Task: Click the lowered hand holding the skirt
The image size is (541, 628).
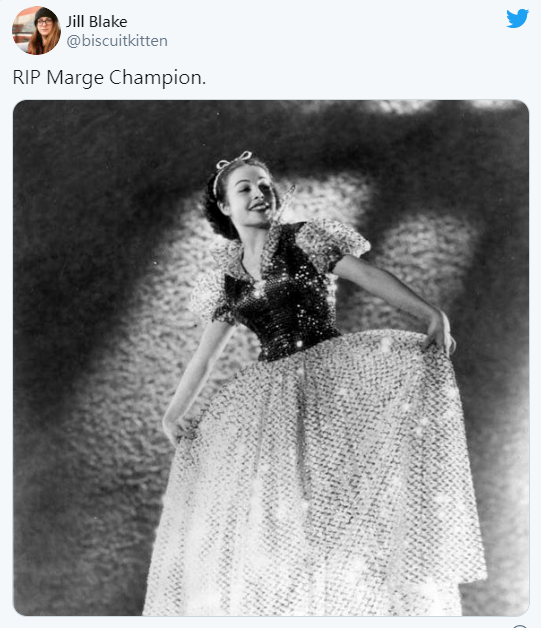Action: point(178,428)
